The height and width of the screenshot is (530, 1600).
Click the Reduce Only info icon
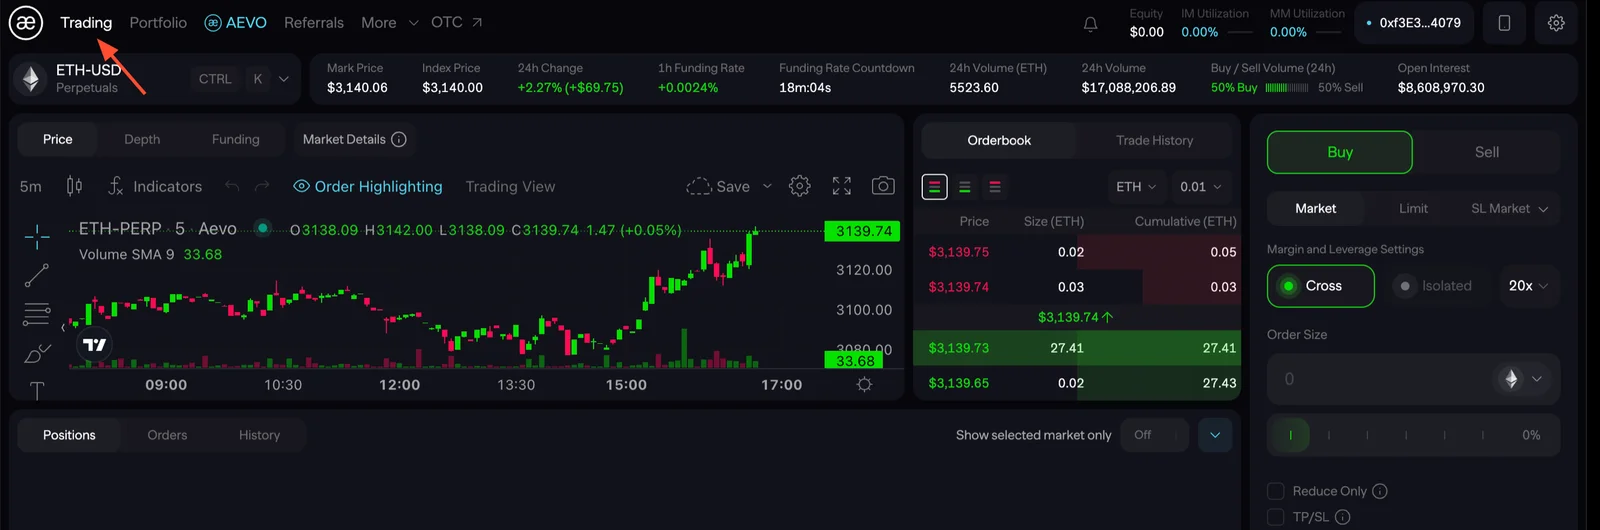tap(1380, 491)
